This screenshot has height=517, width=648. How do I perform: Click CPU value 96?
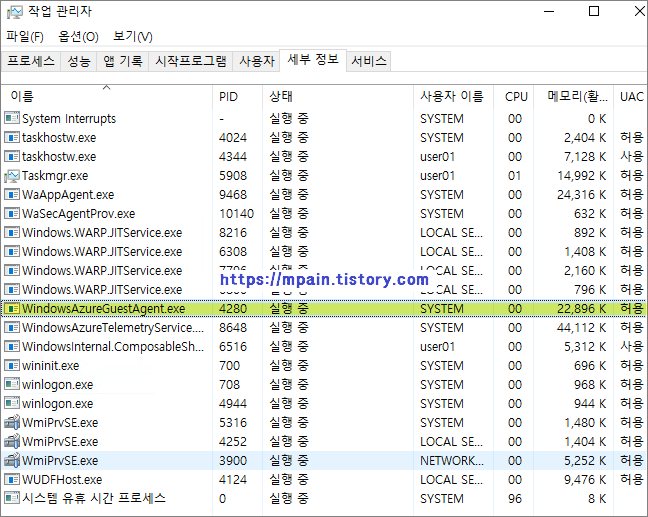pos(515,499)
